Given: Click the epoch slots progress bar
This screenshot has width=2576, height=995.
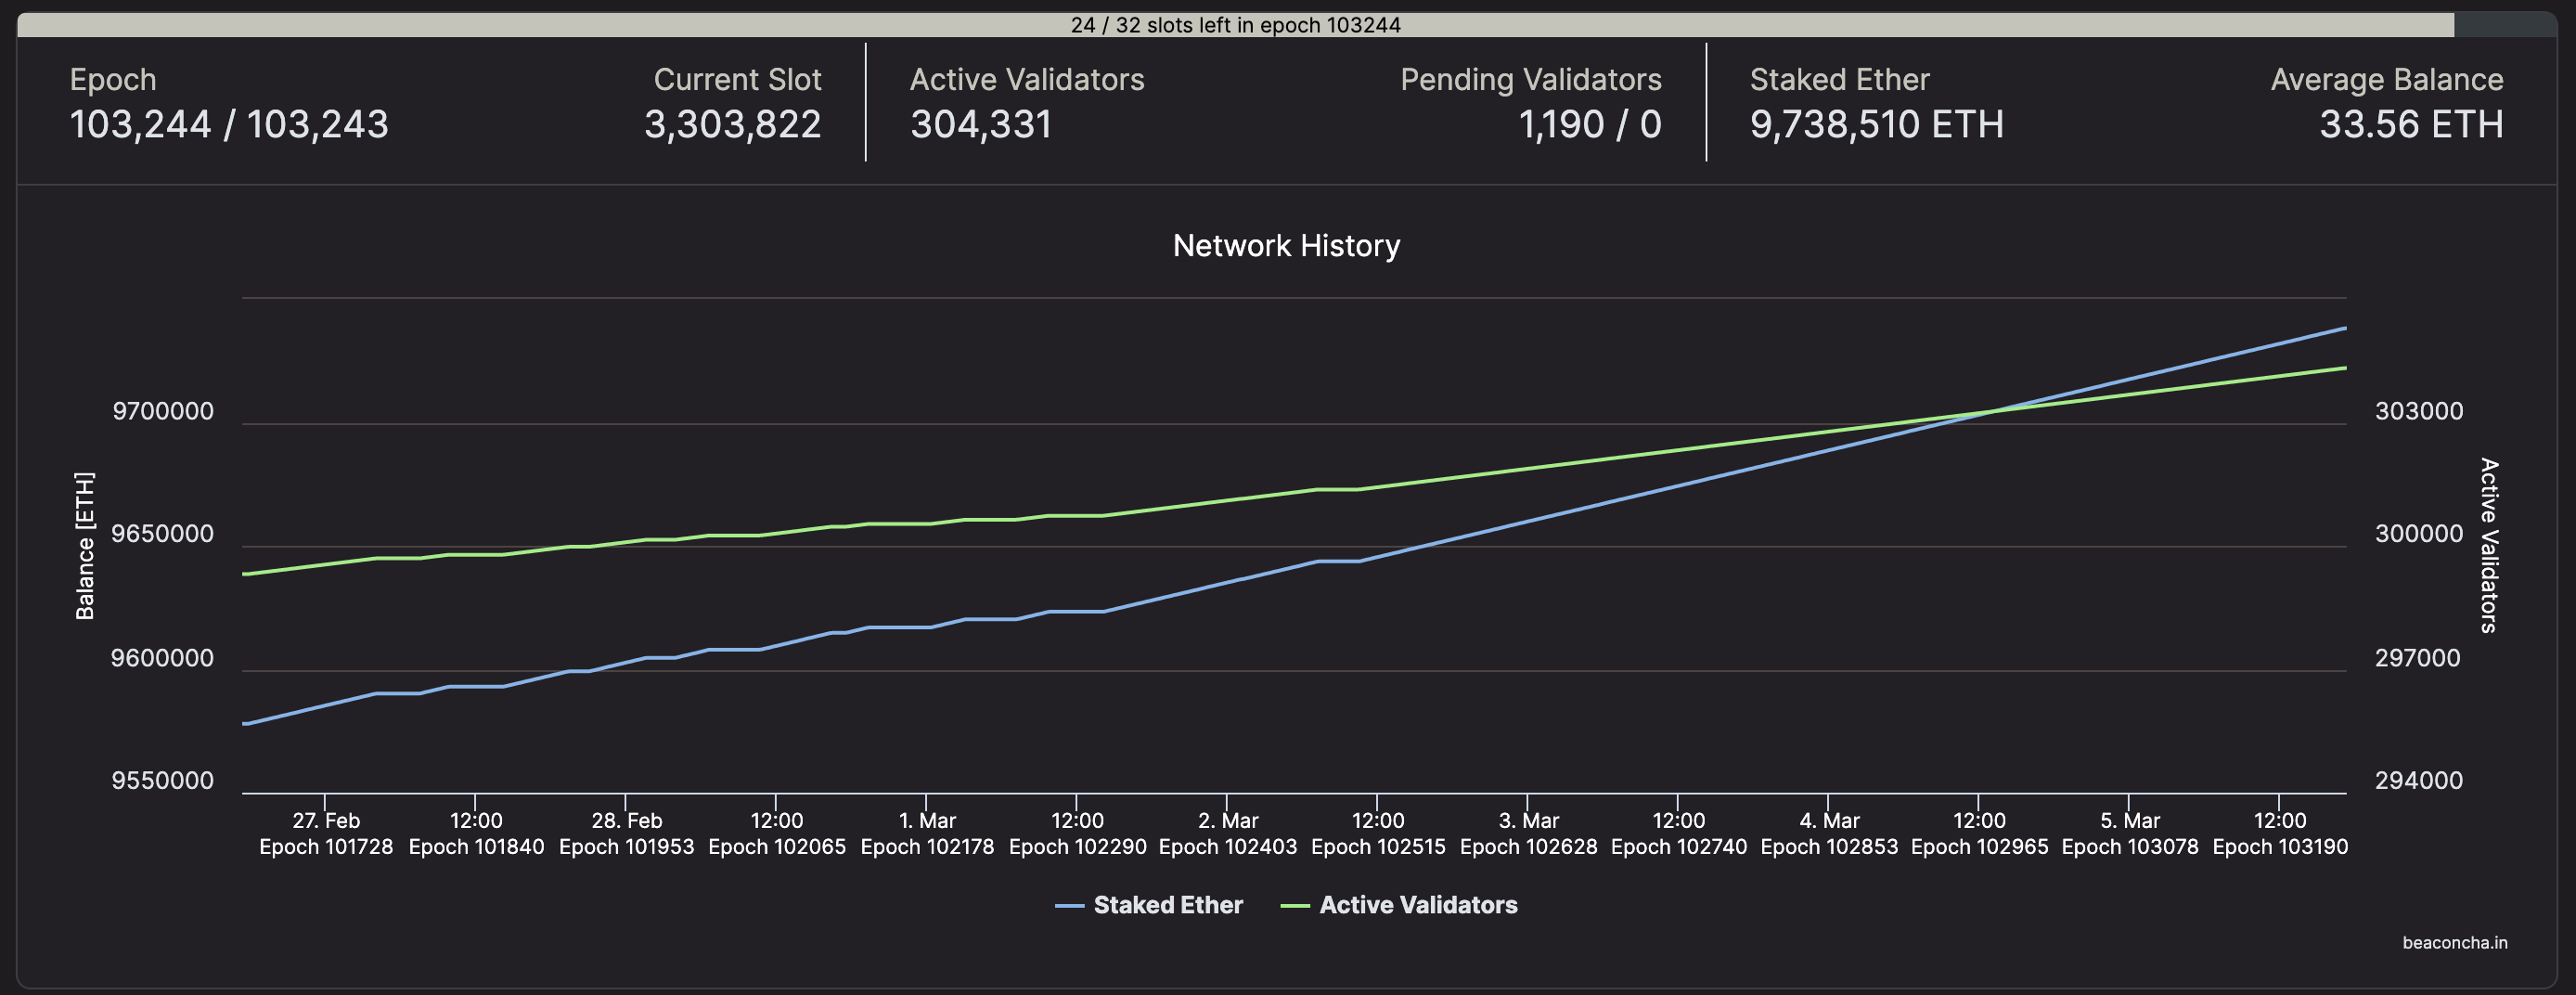Looking at the screenshot, I should 1287,24.
